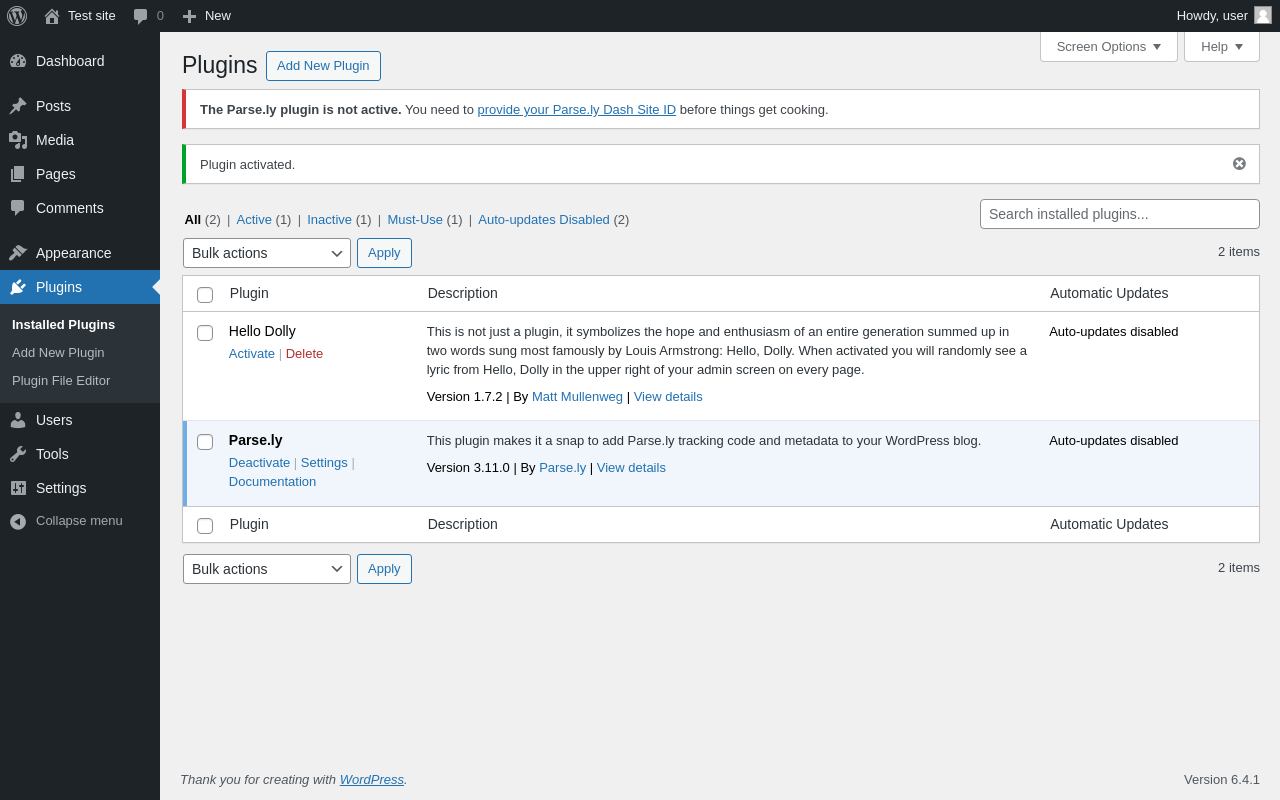Open the comments bubble icon in admin bar

click(141, 16)
